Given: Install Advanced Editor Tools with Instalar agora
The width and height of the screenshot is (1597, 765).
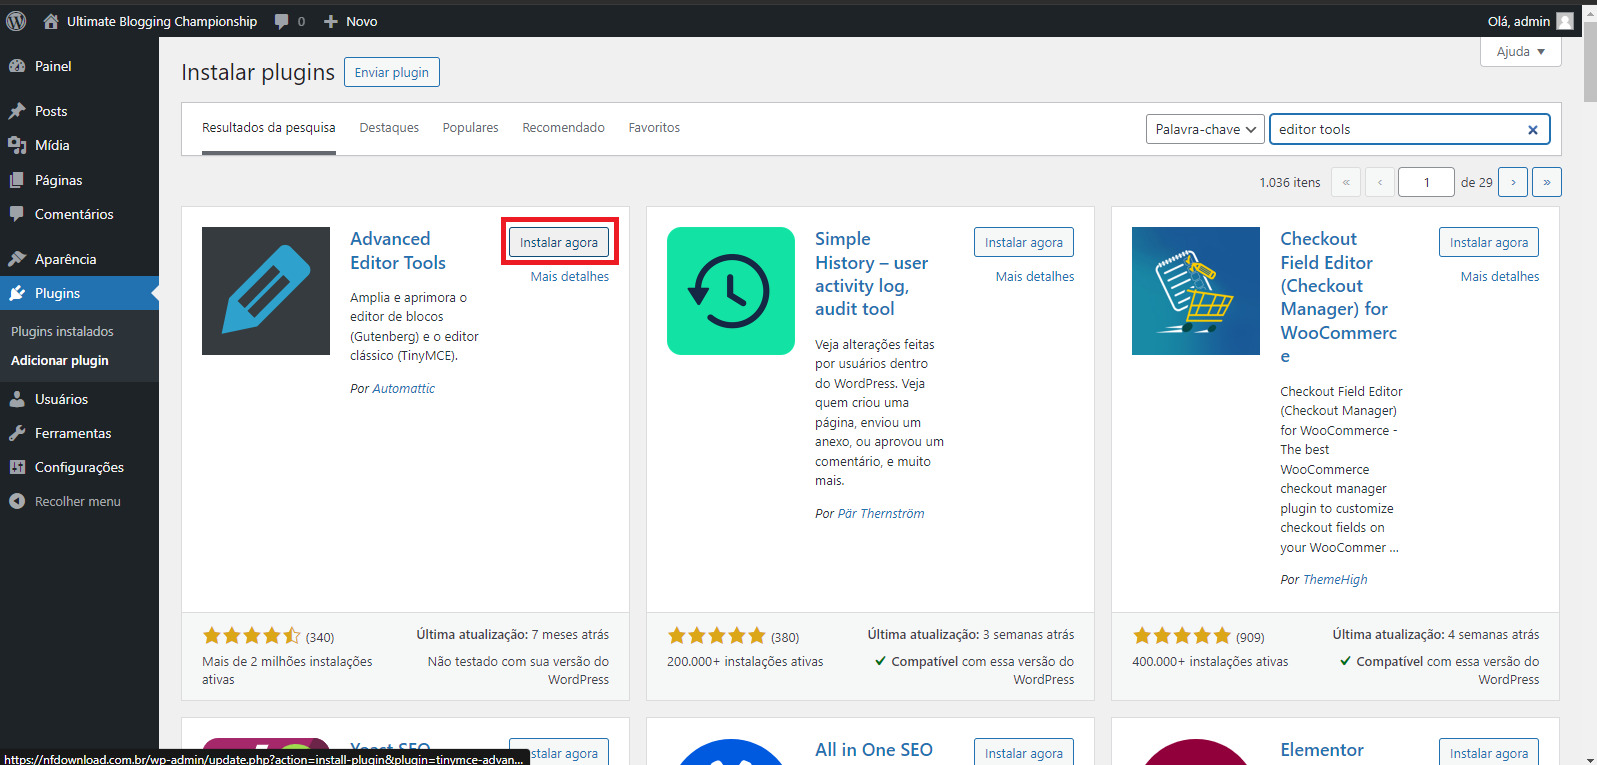Looking at the screenshot, I should pos(559,242).
